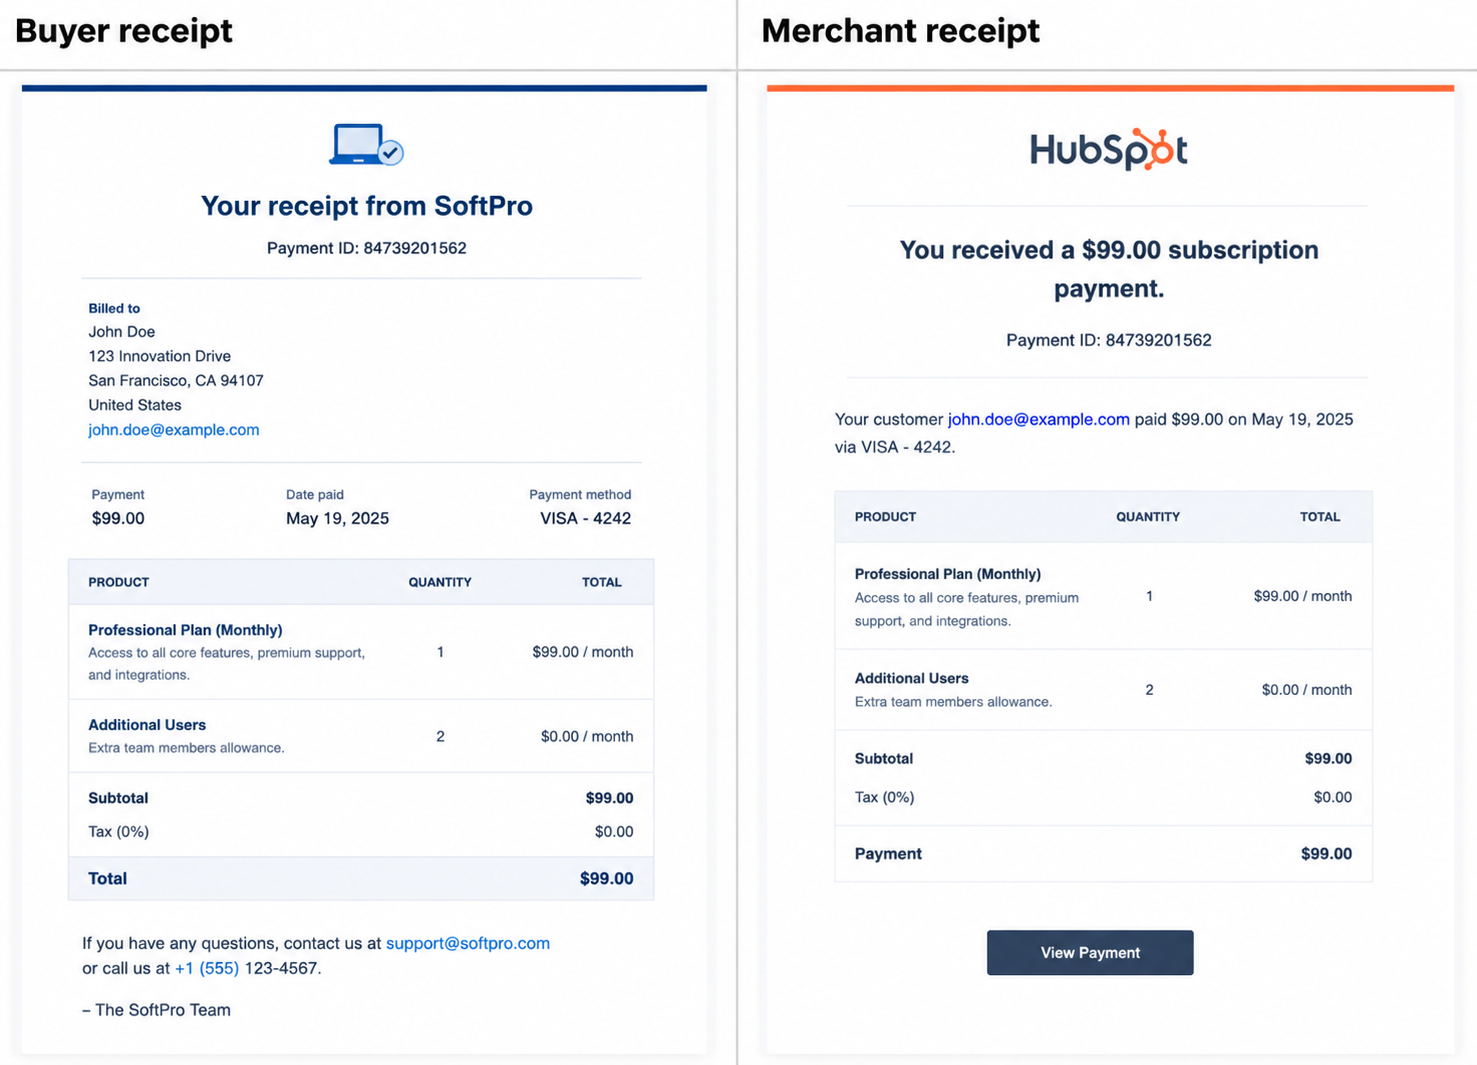Select Additional Users row in buyer receipt
This screenshot has height=1065, width=1477.
[x=361, y=736]
